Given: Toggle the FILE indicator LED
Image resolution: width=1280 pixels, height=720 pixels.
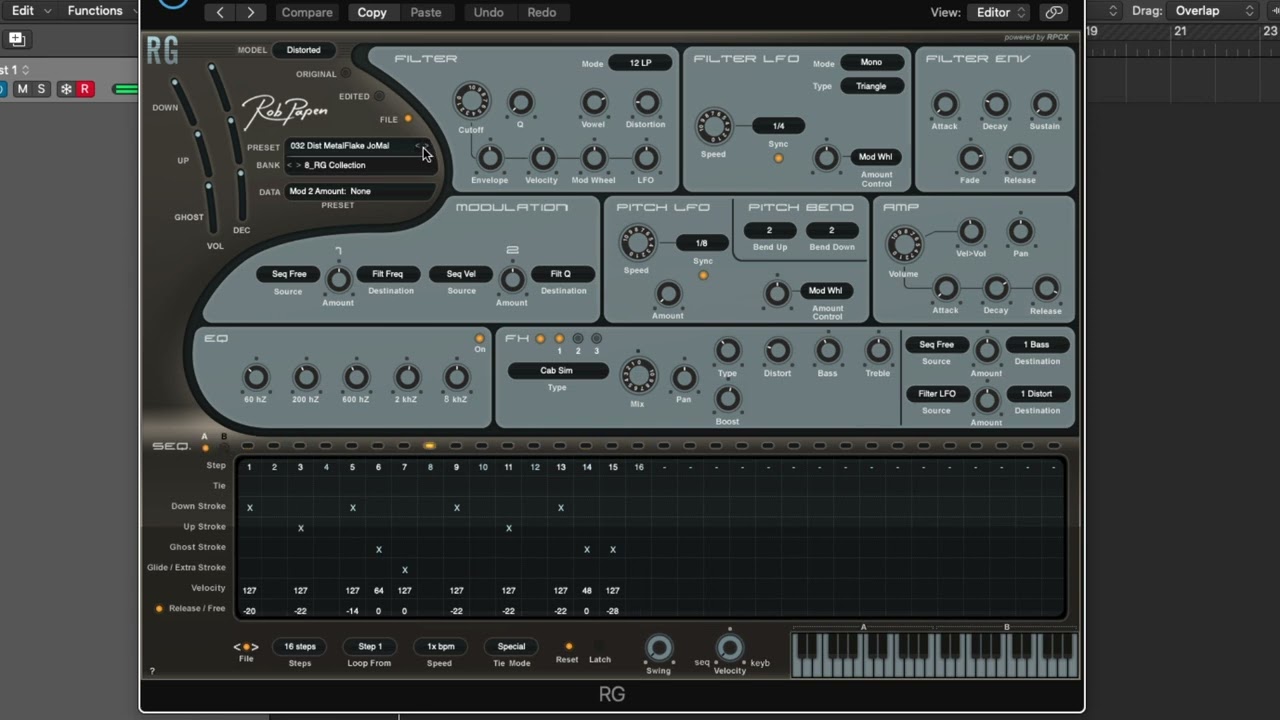Looking at the screenshot, I should tap(408, 119).
